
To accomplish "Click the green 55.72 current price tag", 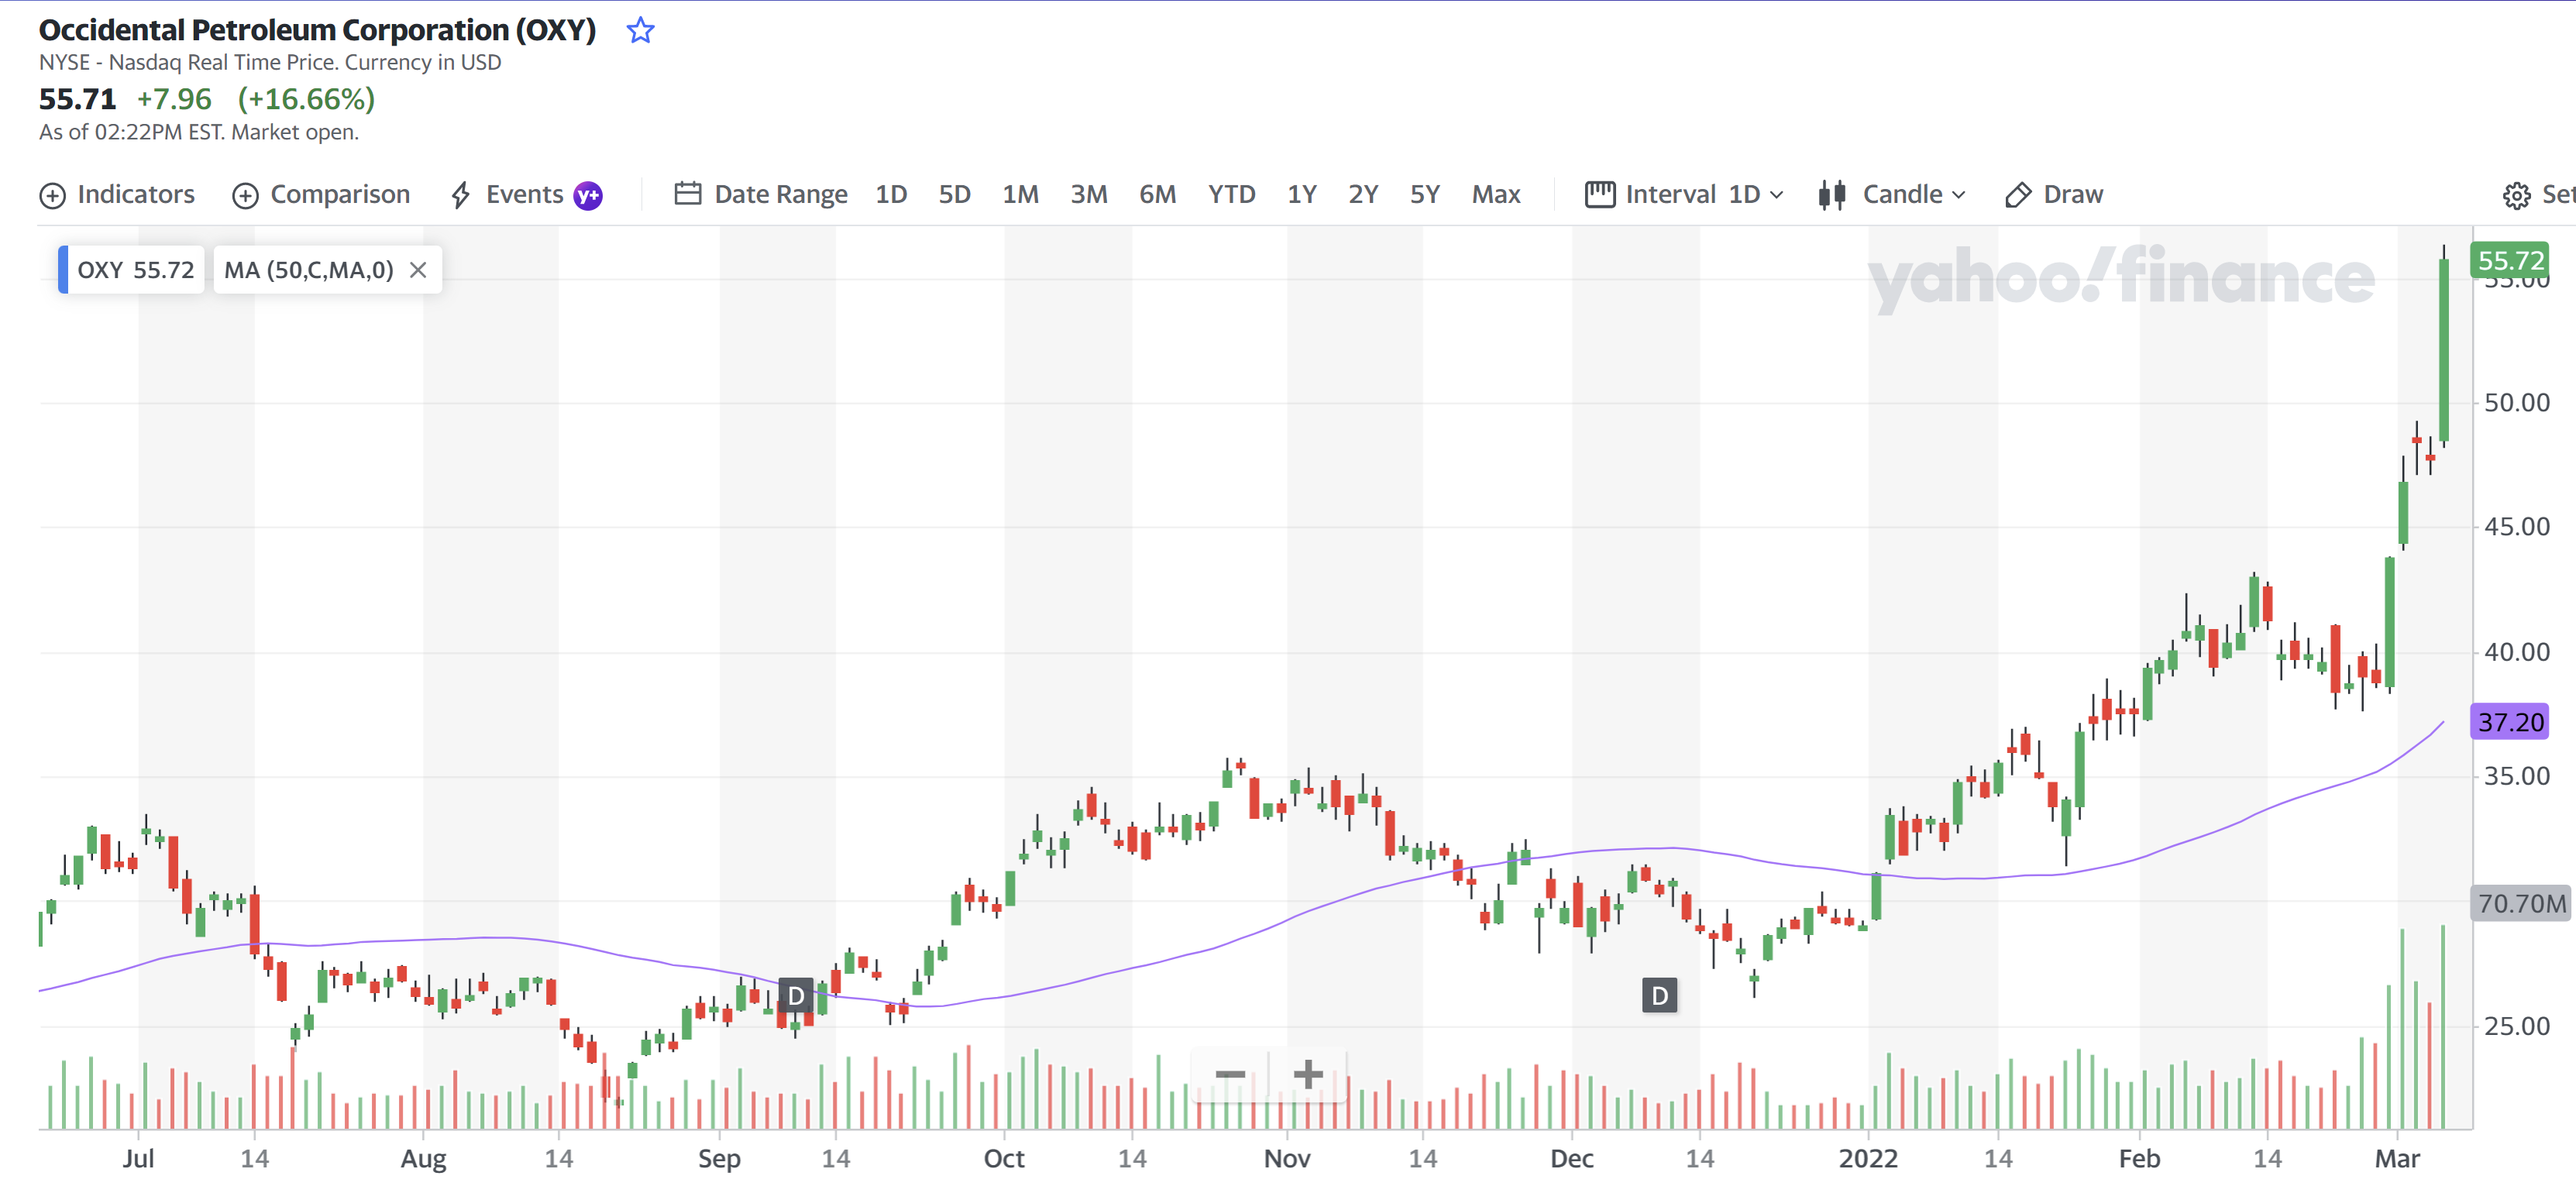I will [2510, 260].
